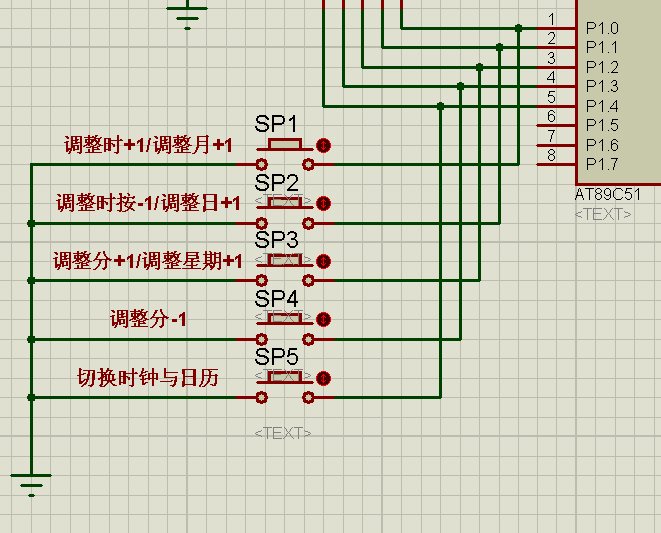This screenshot has height=533, width=661.
Task: Click pin P1.0 label on the chip
Action: [x=602, y=28]
